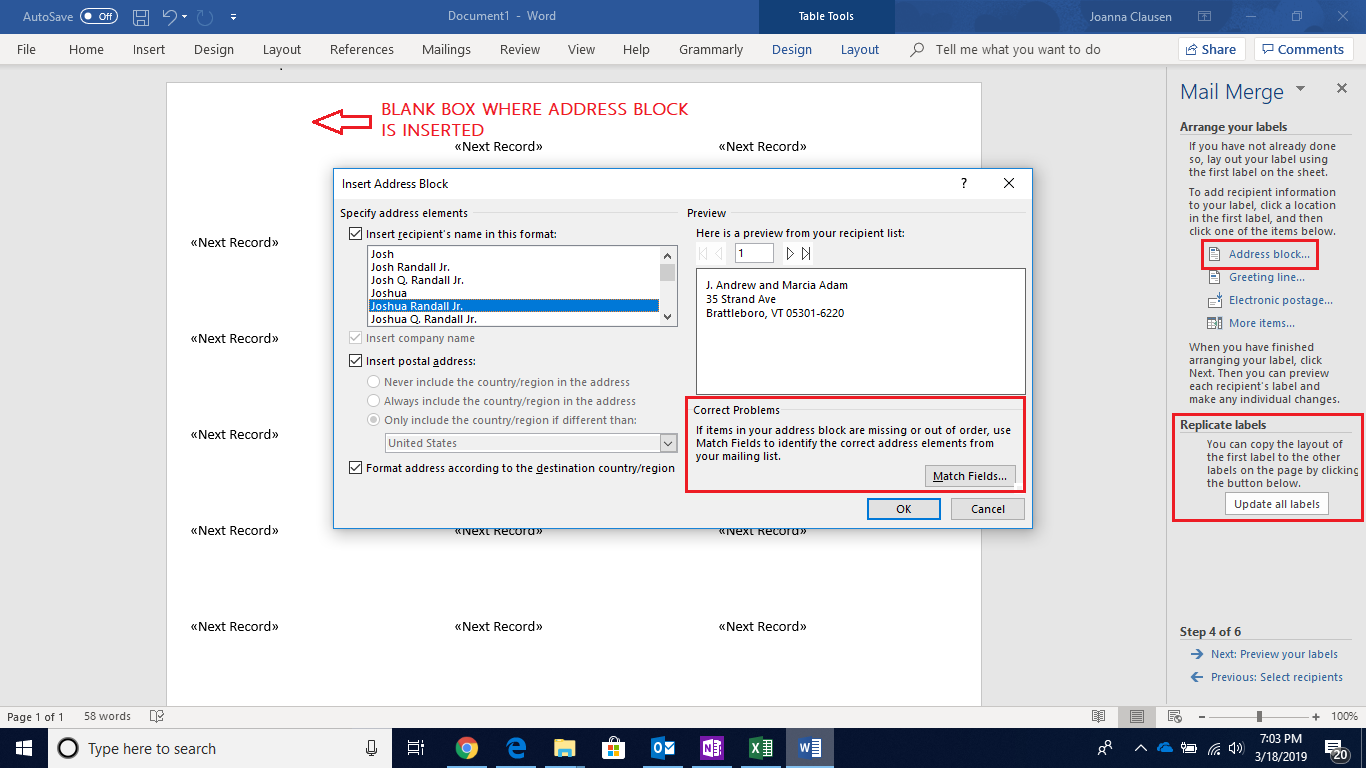The image size is (1366, 768).
Task: Toggle Format address according to destination checkbox
Action: click(x=356, y=468)
